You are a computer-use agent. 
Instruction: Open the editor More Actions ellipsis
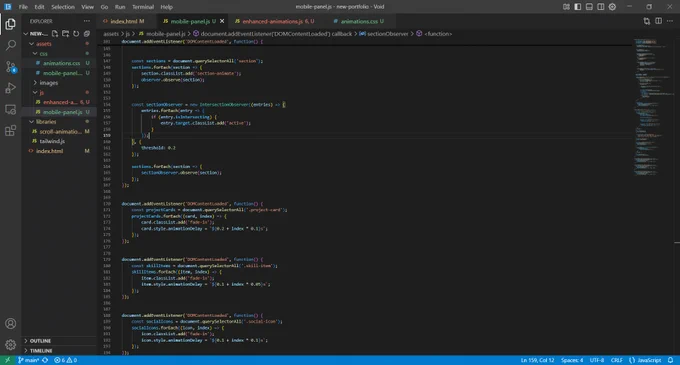pyautogui.click(x=670, y=21)
